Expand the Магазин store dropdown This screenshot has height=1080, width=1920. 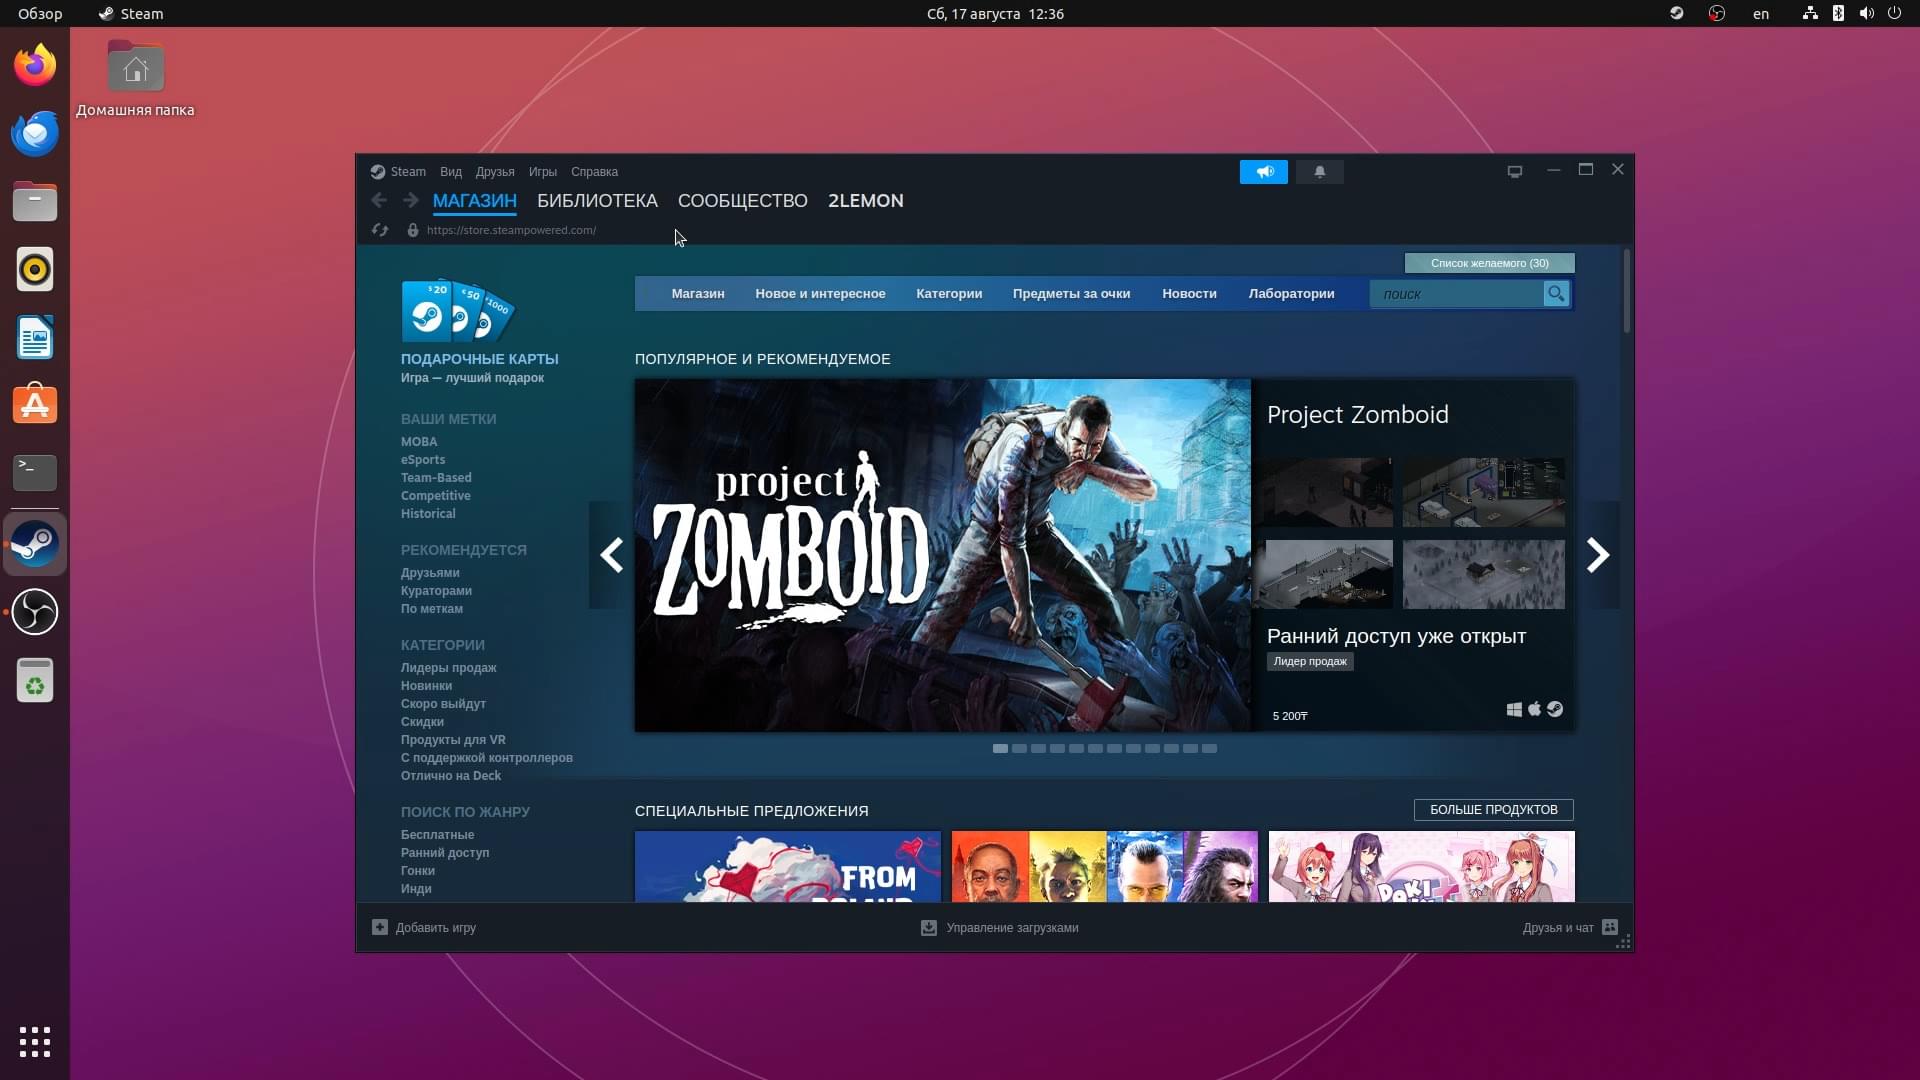698,294
